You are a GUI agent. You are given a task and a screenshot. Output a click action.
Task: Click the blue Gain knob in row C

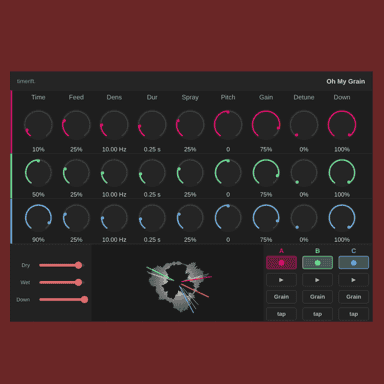pyautogui.click(x=266, y=218)
